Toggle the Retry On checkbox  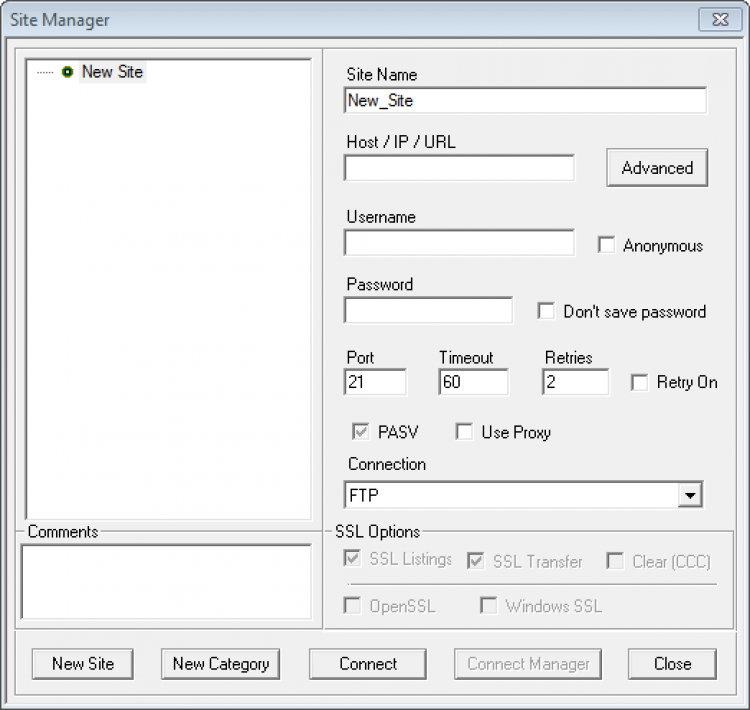coord(640,382)
